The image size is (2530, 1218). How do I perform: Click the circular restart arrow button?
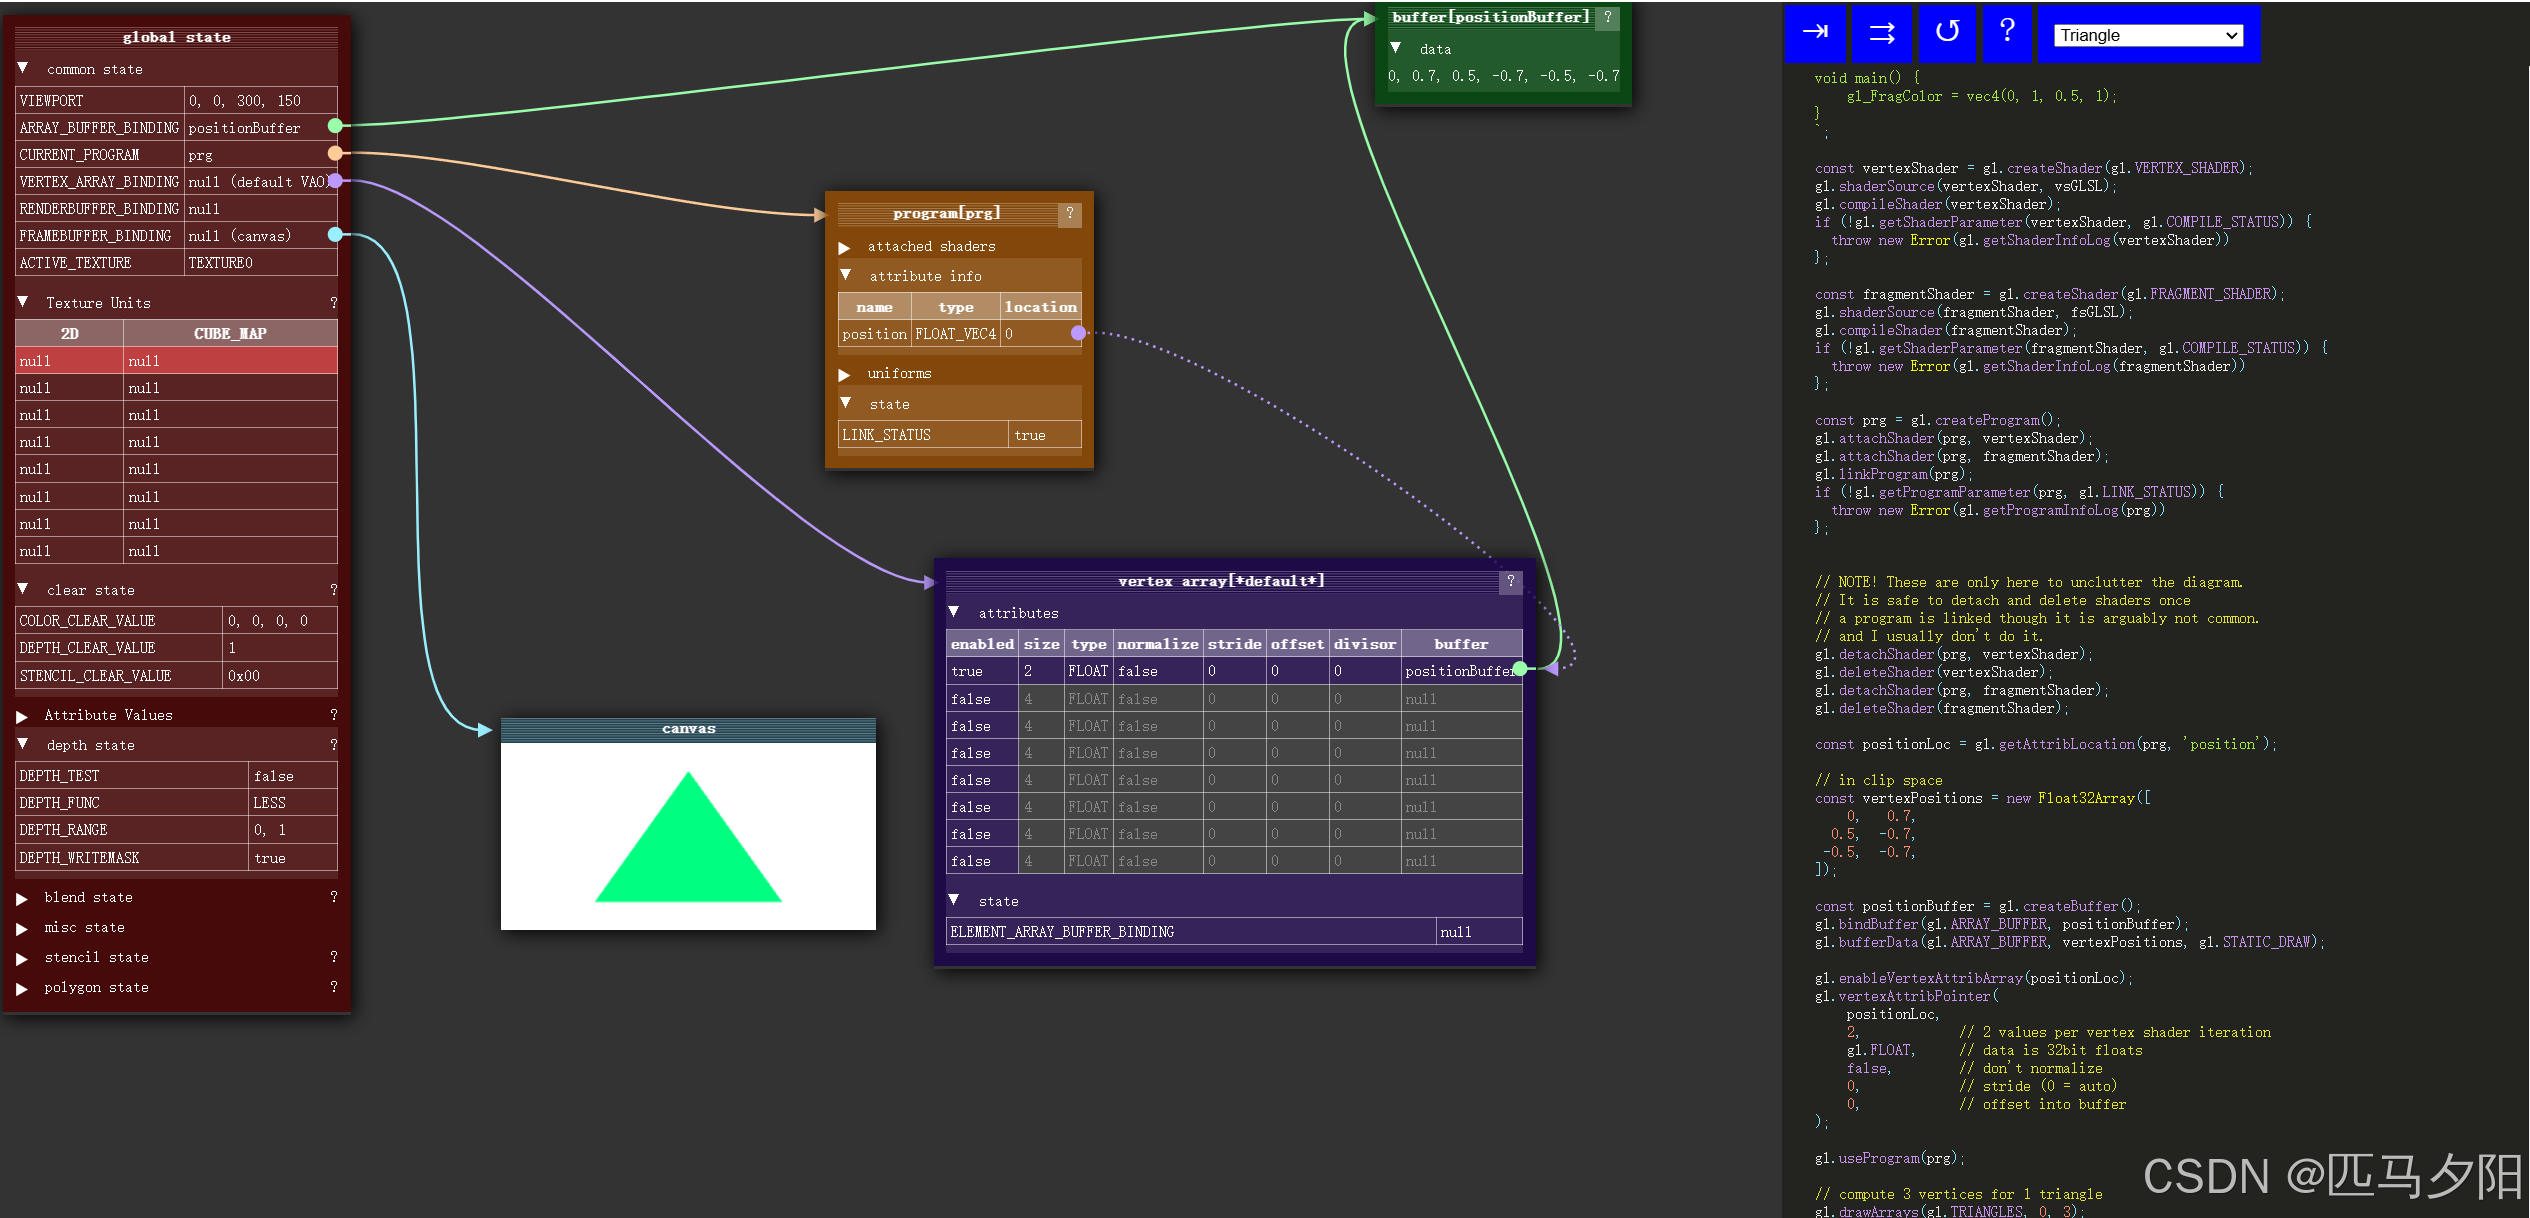click(1946, 33)
